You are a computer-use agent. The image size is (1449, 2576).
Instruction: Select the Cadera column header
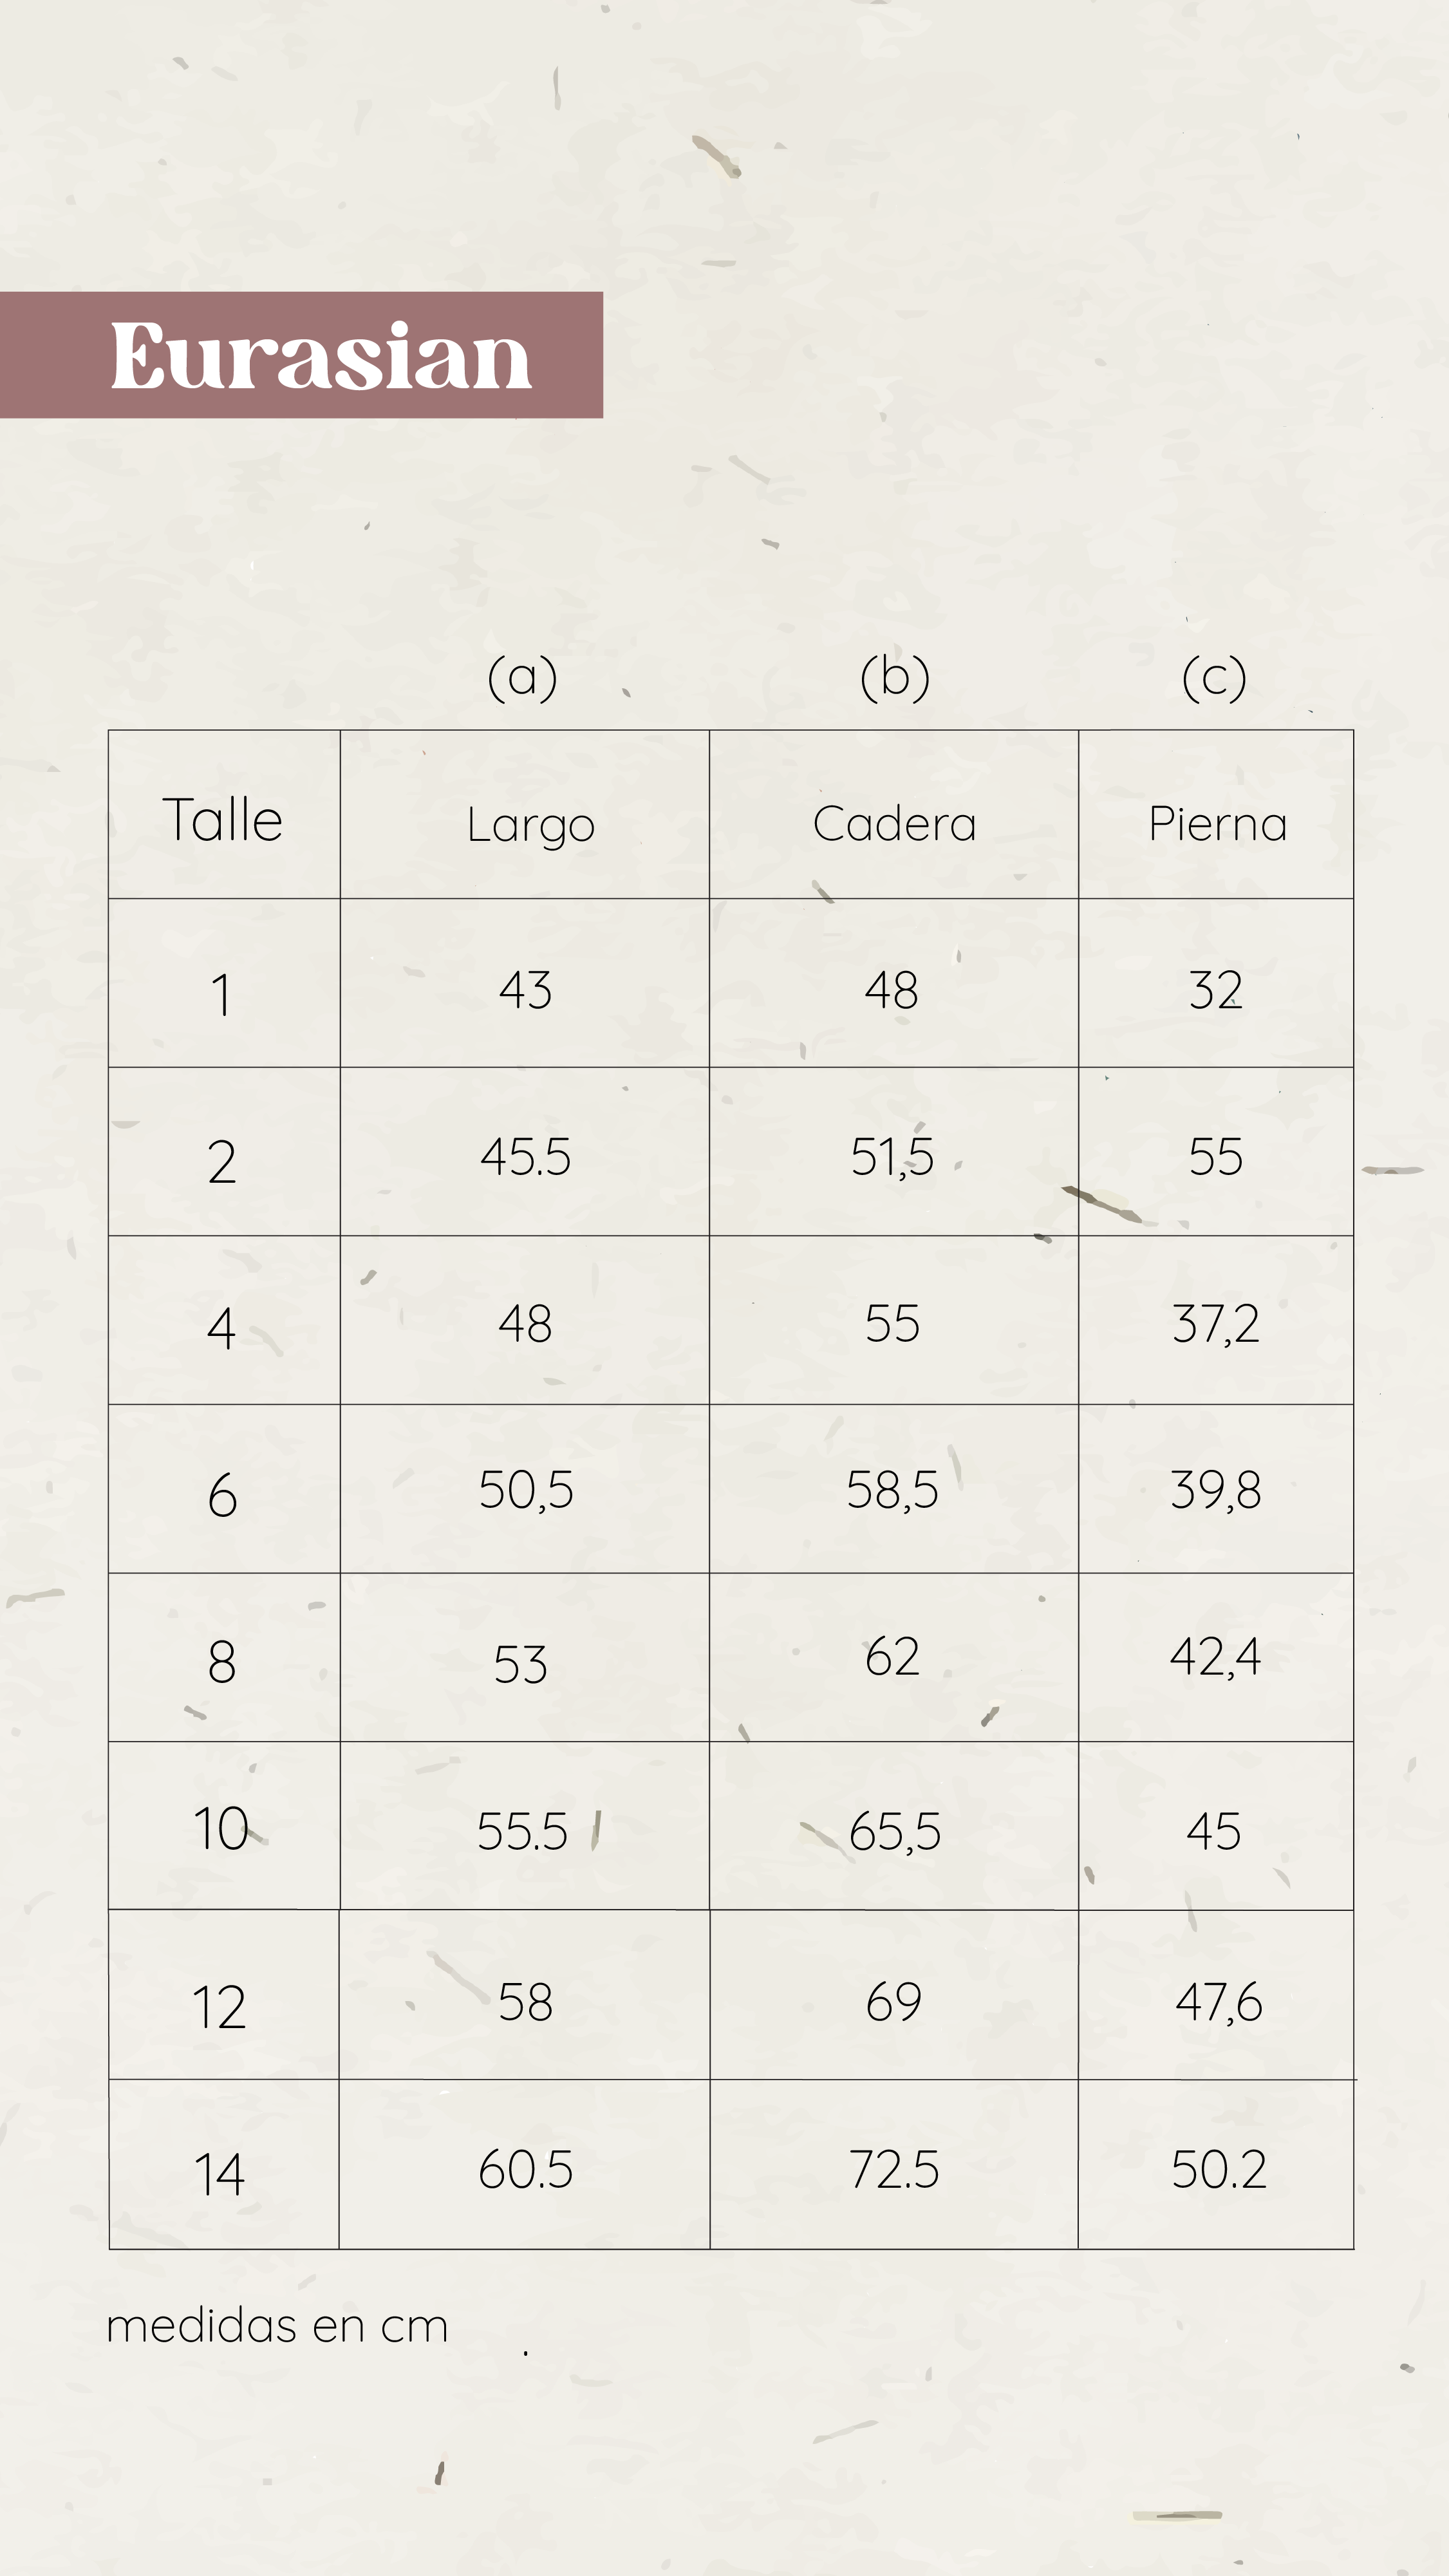(894, 824)
